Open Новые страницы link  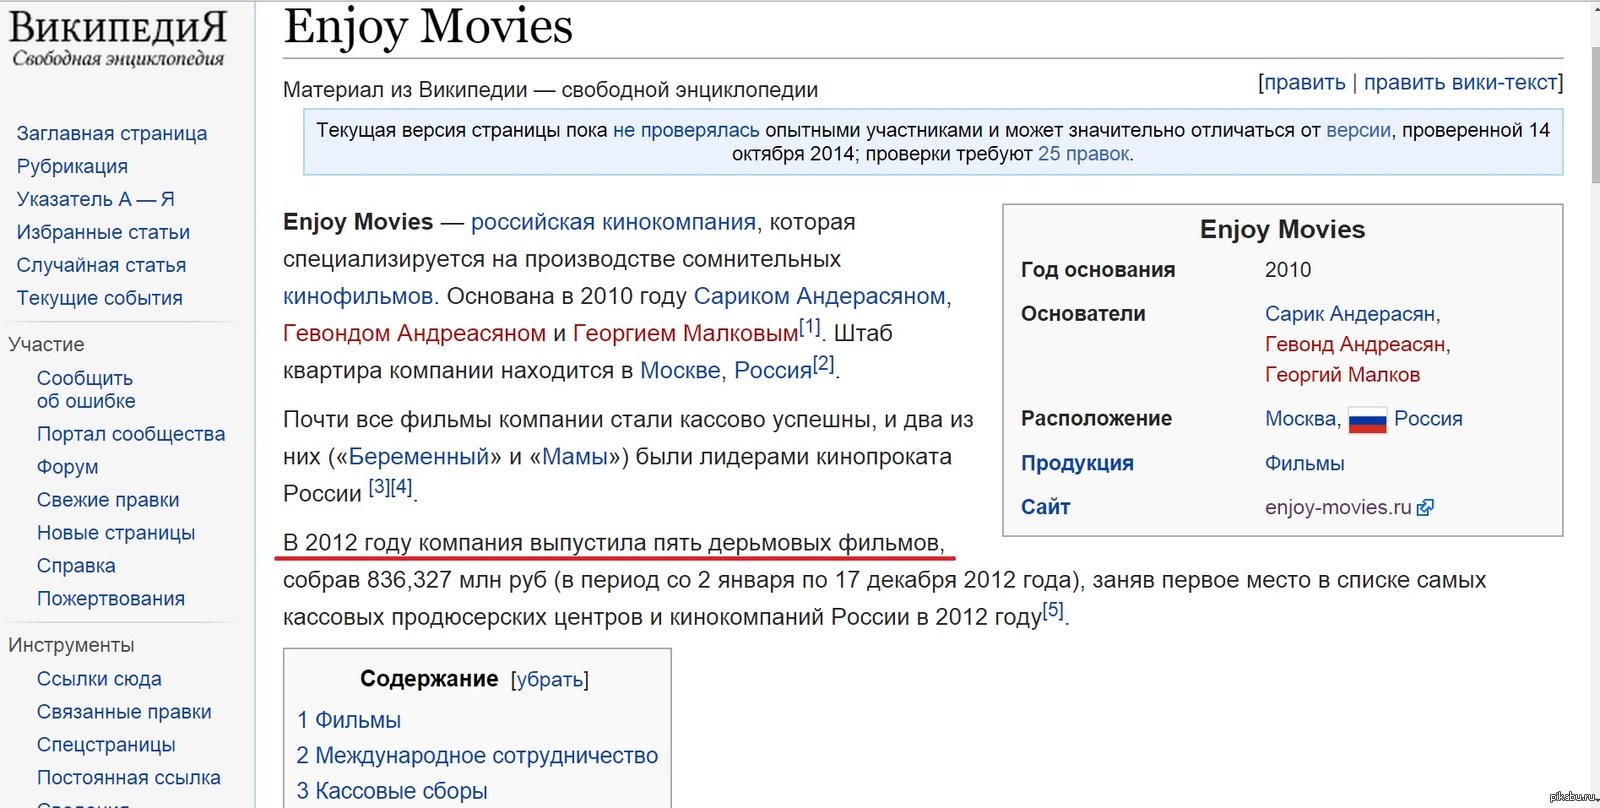tap(116, 533)
